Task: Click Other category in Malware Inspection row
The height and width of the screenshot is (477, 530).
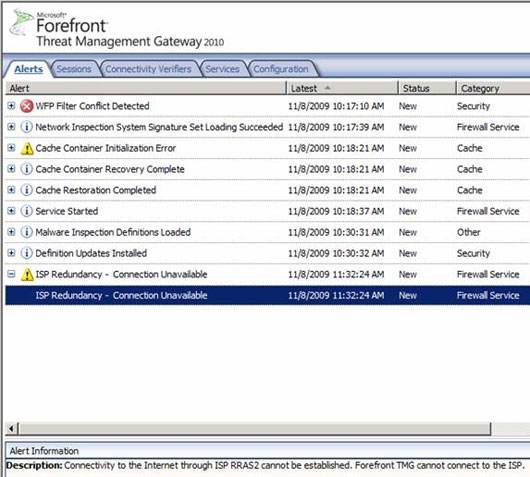Action: coord(468,232)
